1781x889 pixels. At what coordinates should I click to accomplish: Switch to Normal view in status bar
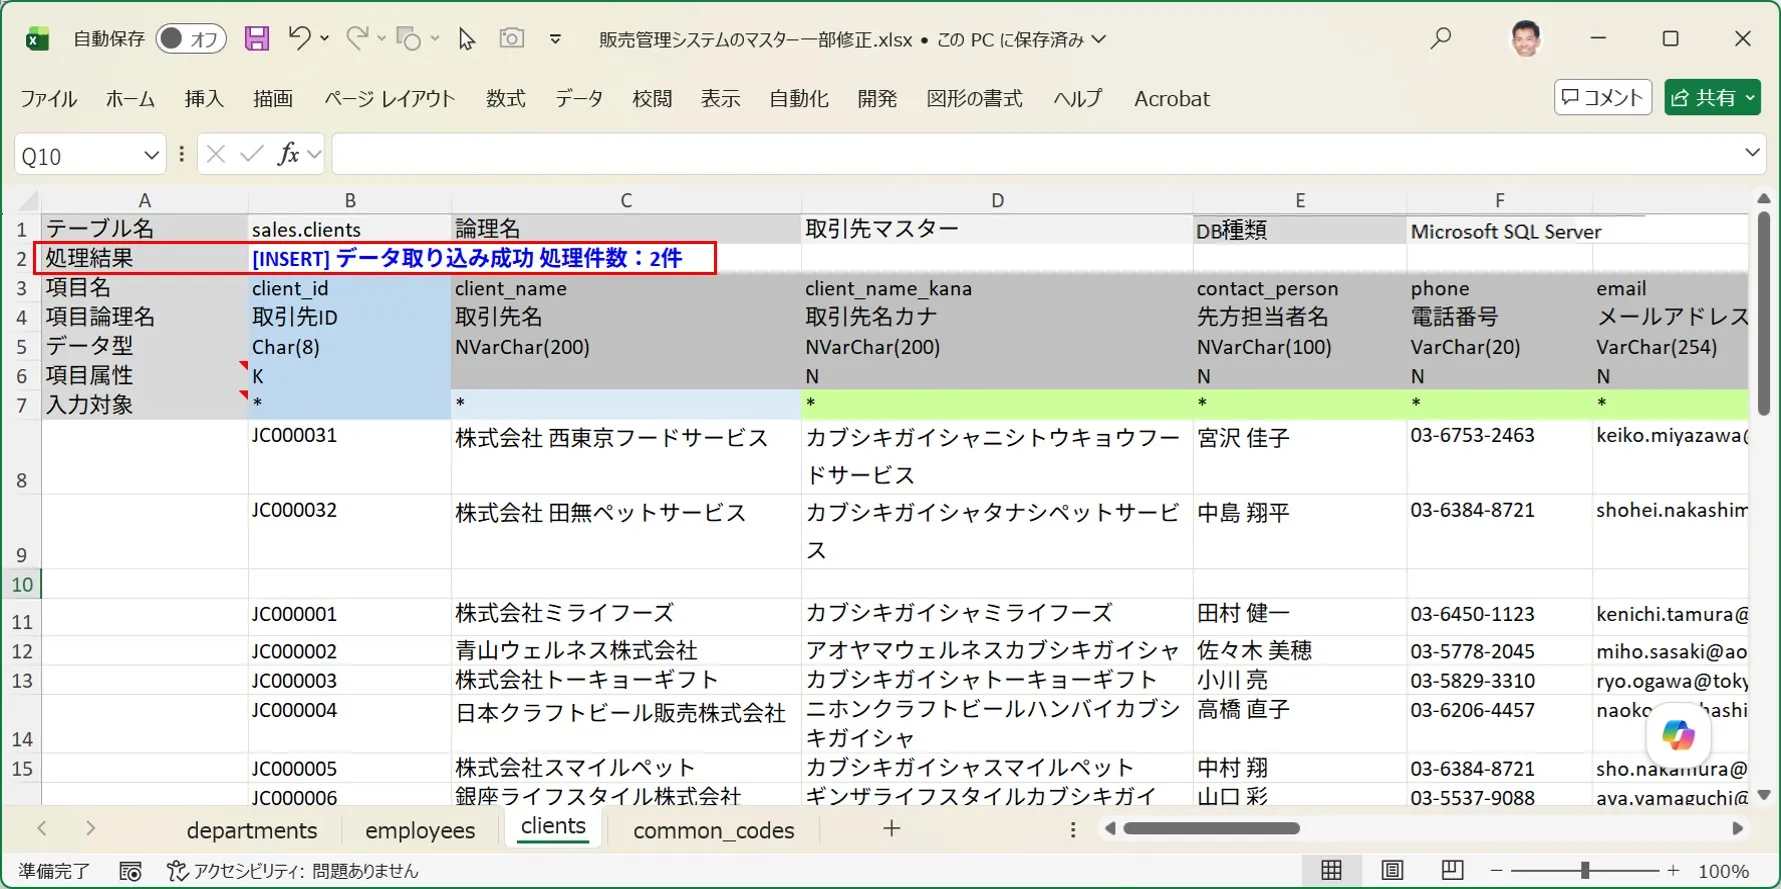tap(1332, 870)
